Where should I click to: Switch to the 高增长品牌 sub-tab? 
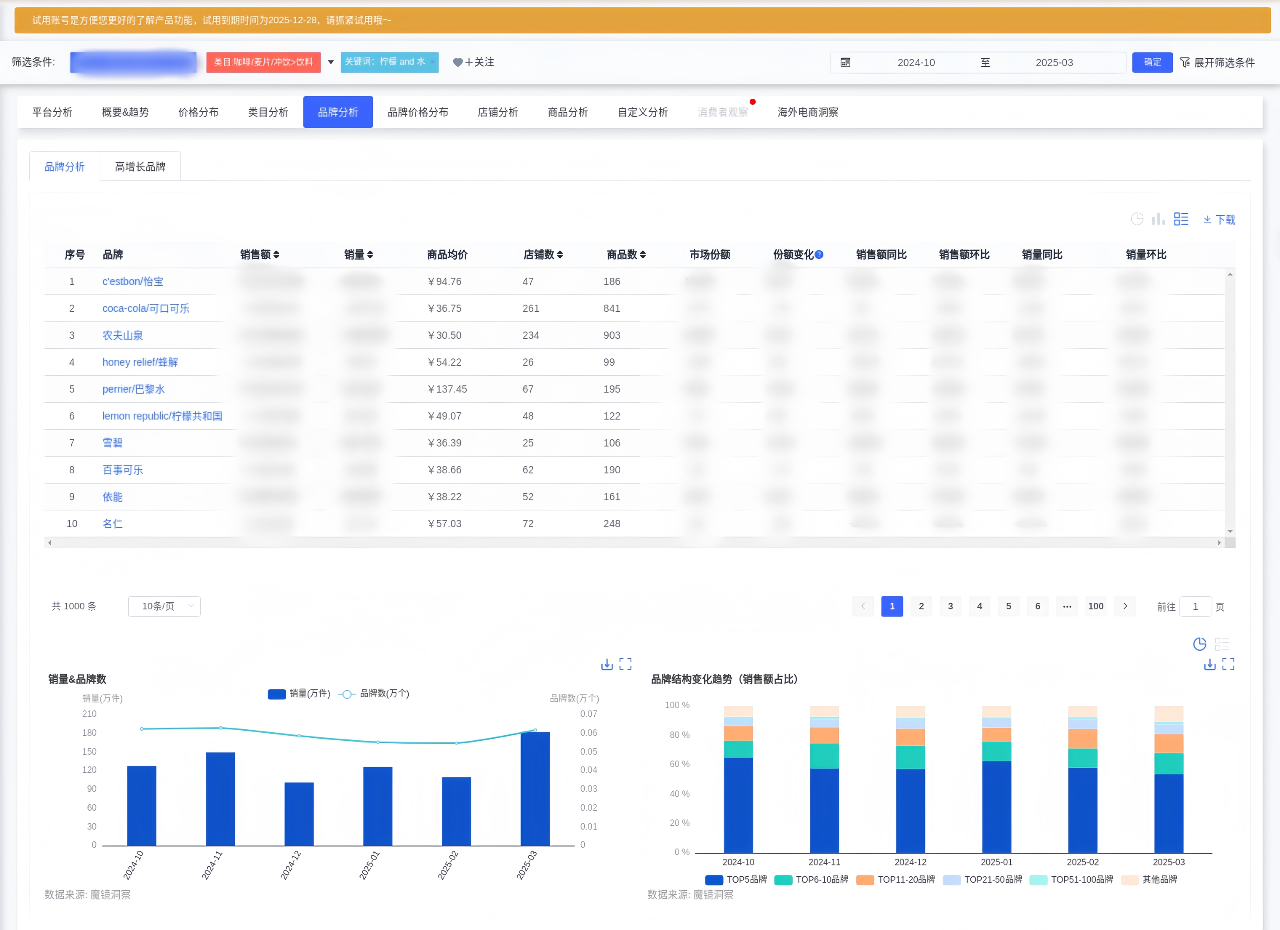click(x=140, y=167)
